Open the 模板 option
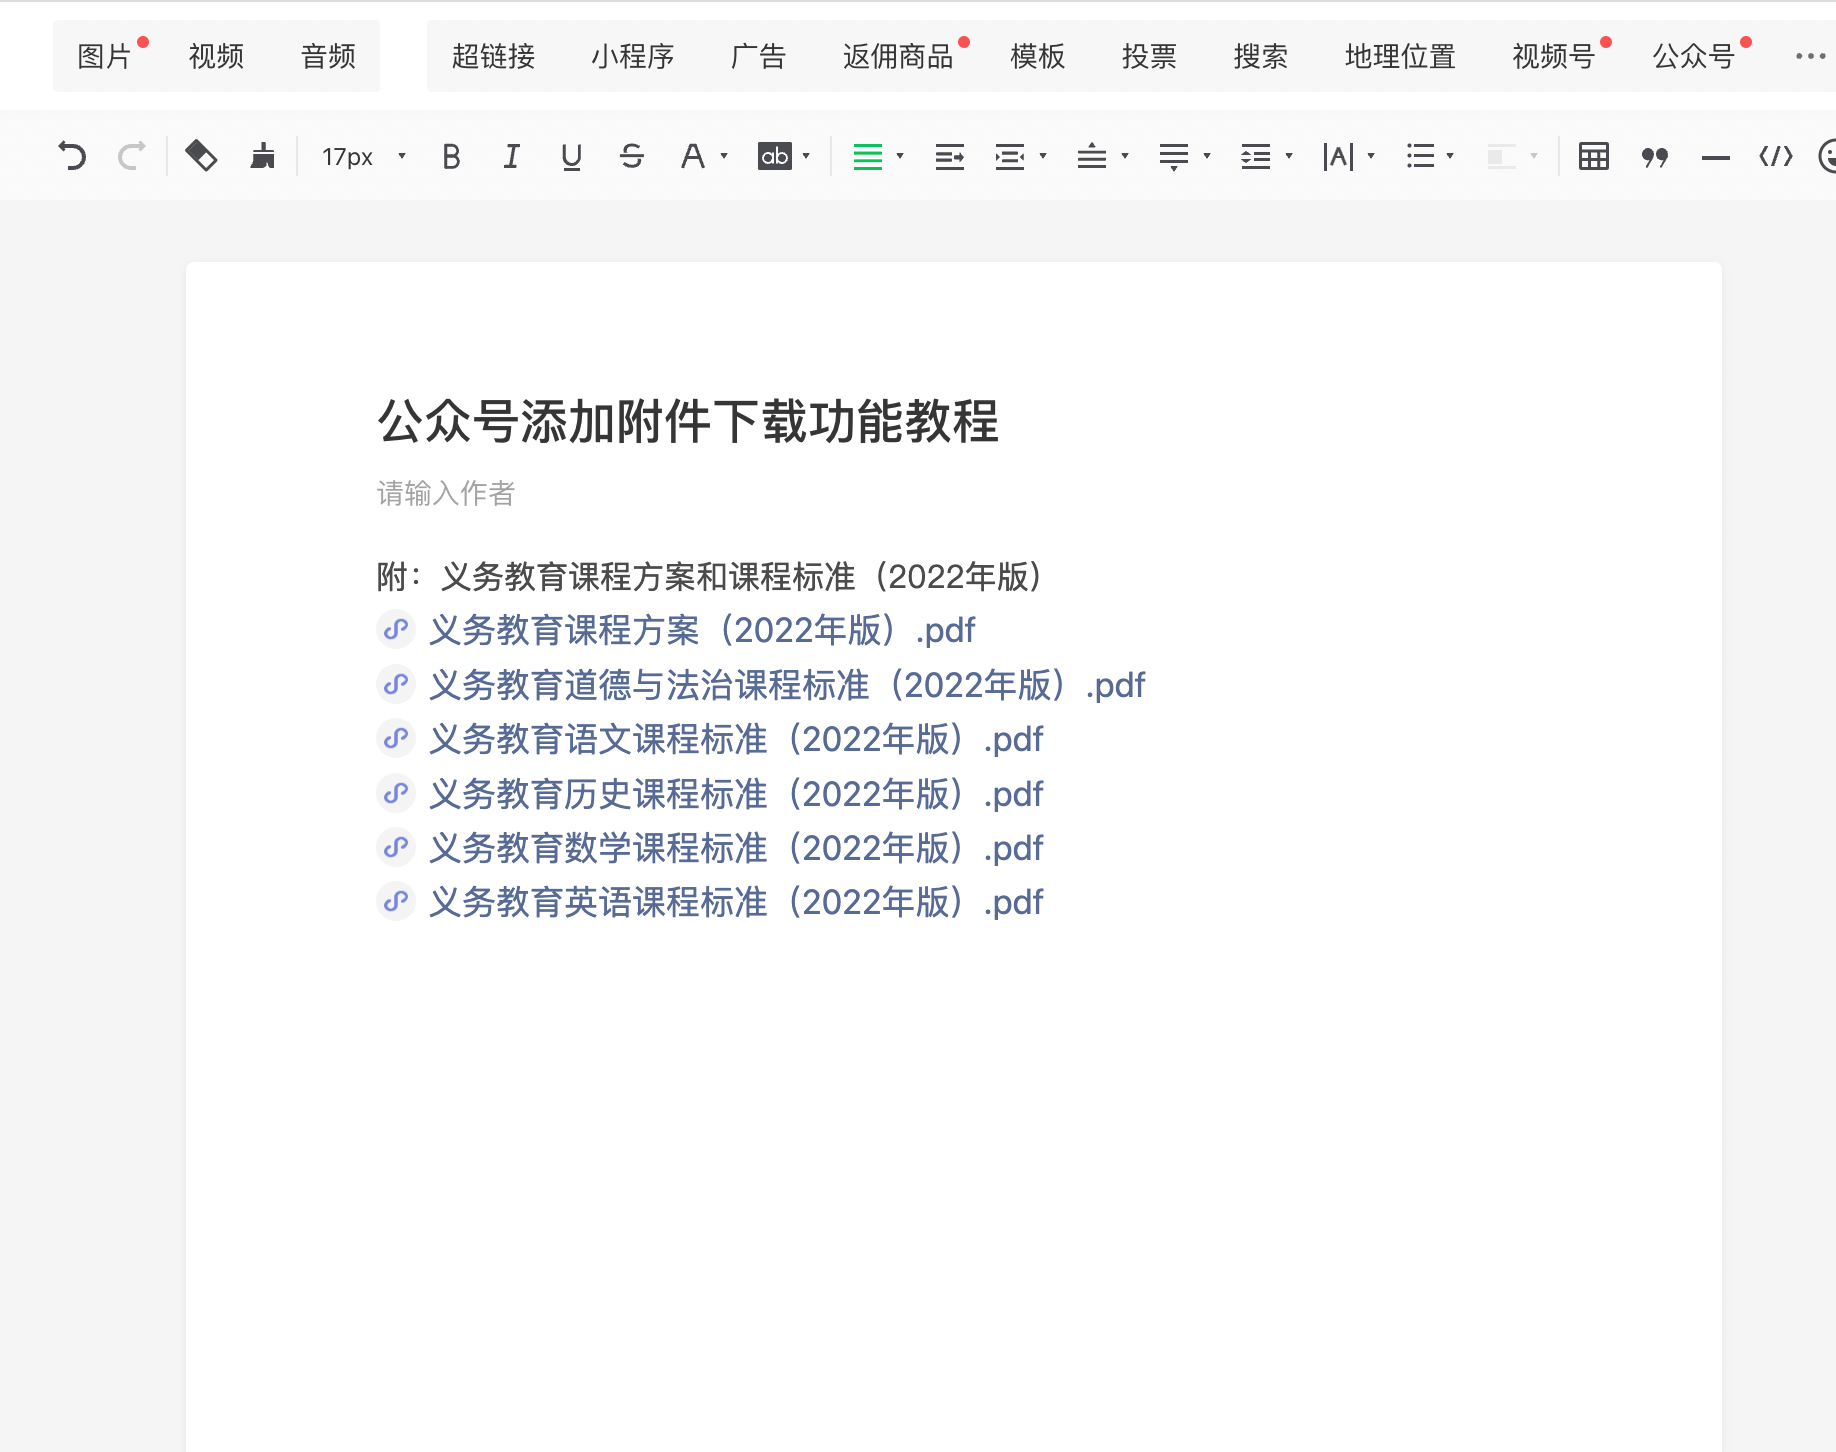1836x1452 pixels. (x=1037, y=56)
